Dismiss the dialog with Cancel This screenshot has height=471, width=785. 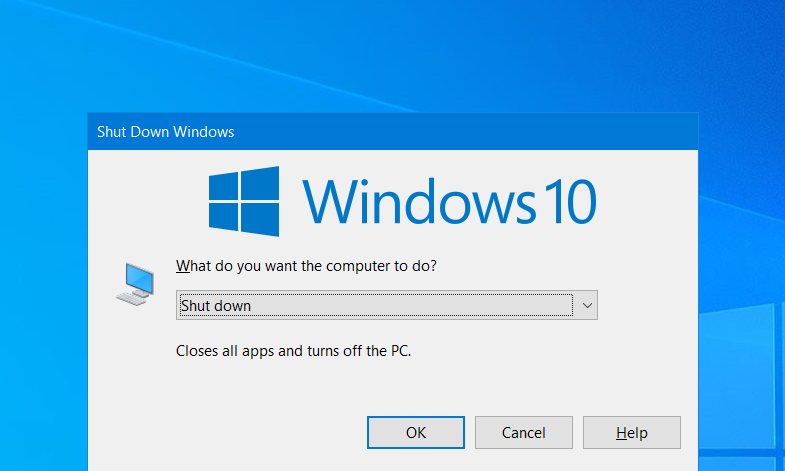click(524, 432)
